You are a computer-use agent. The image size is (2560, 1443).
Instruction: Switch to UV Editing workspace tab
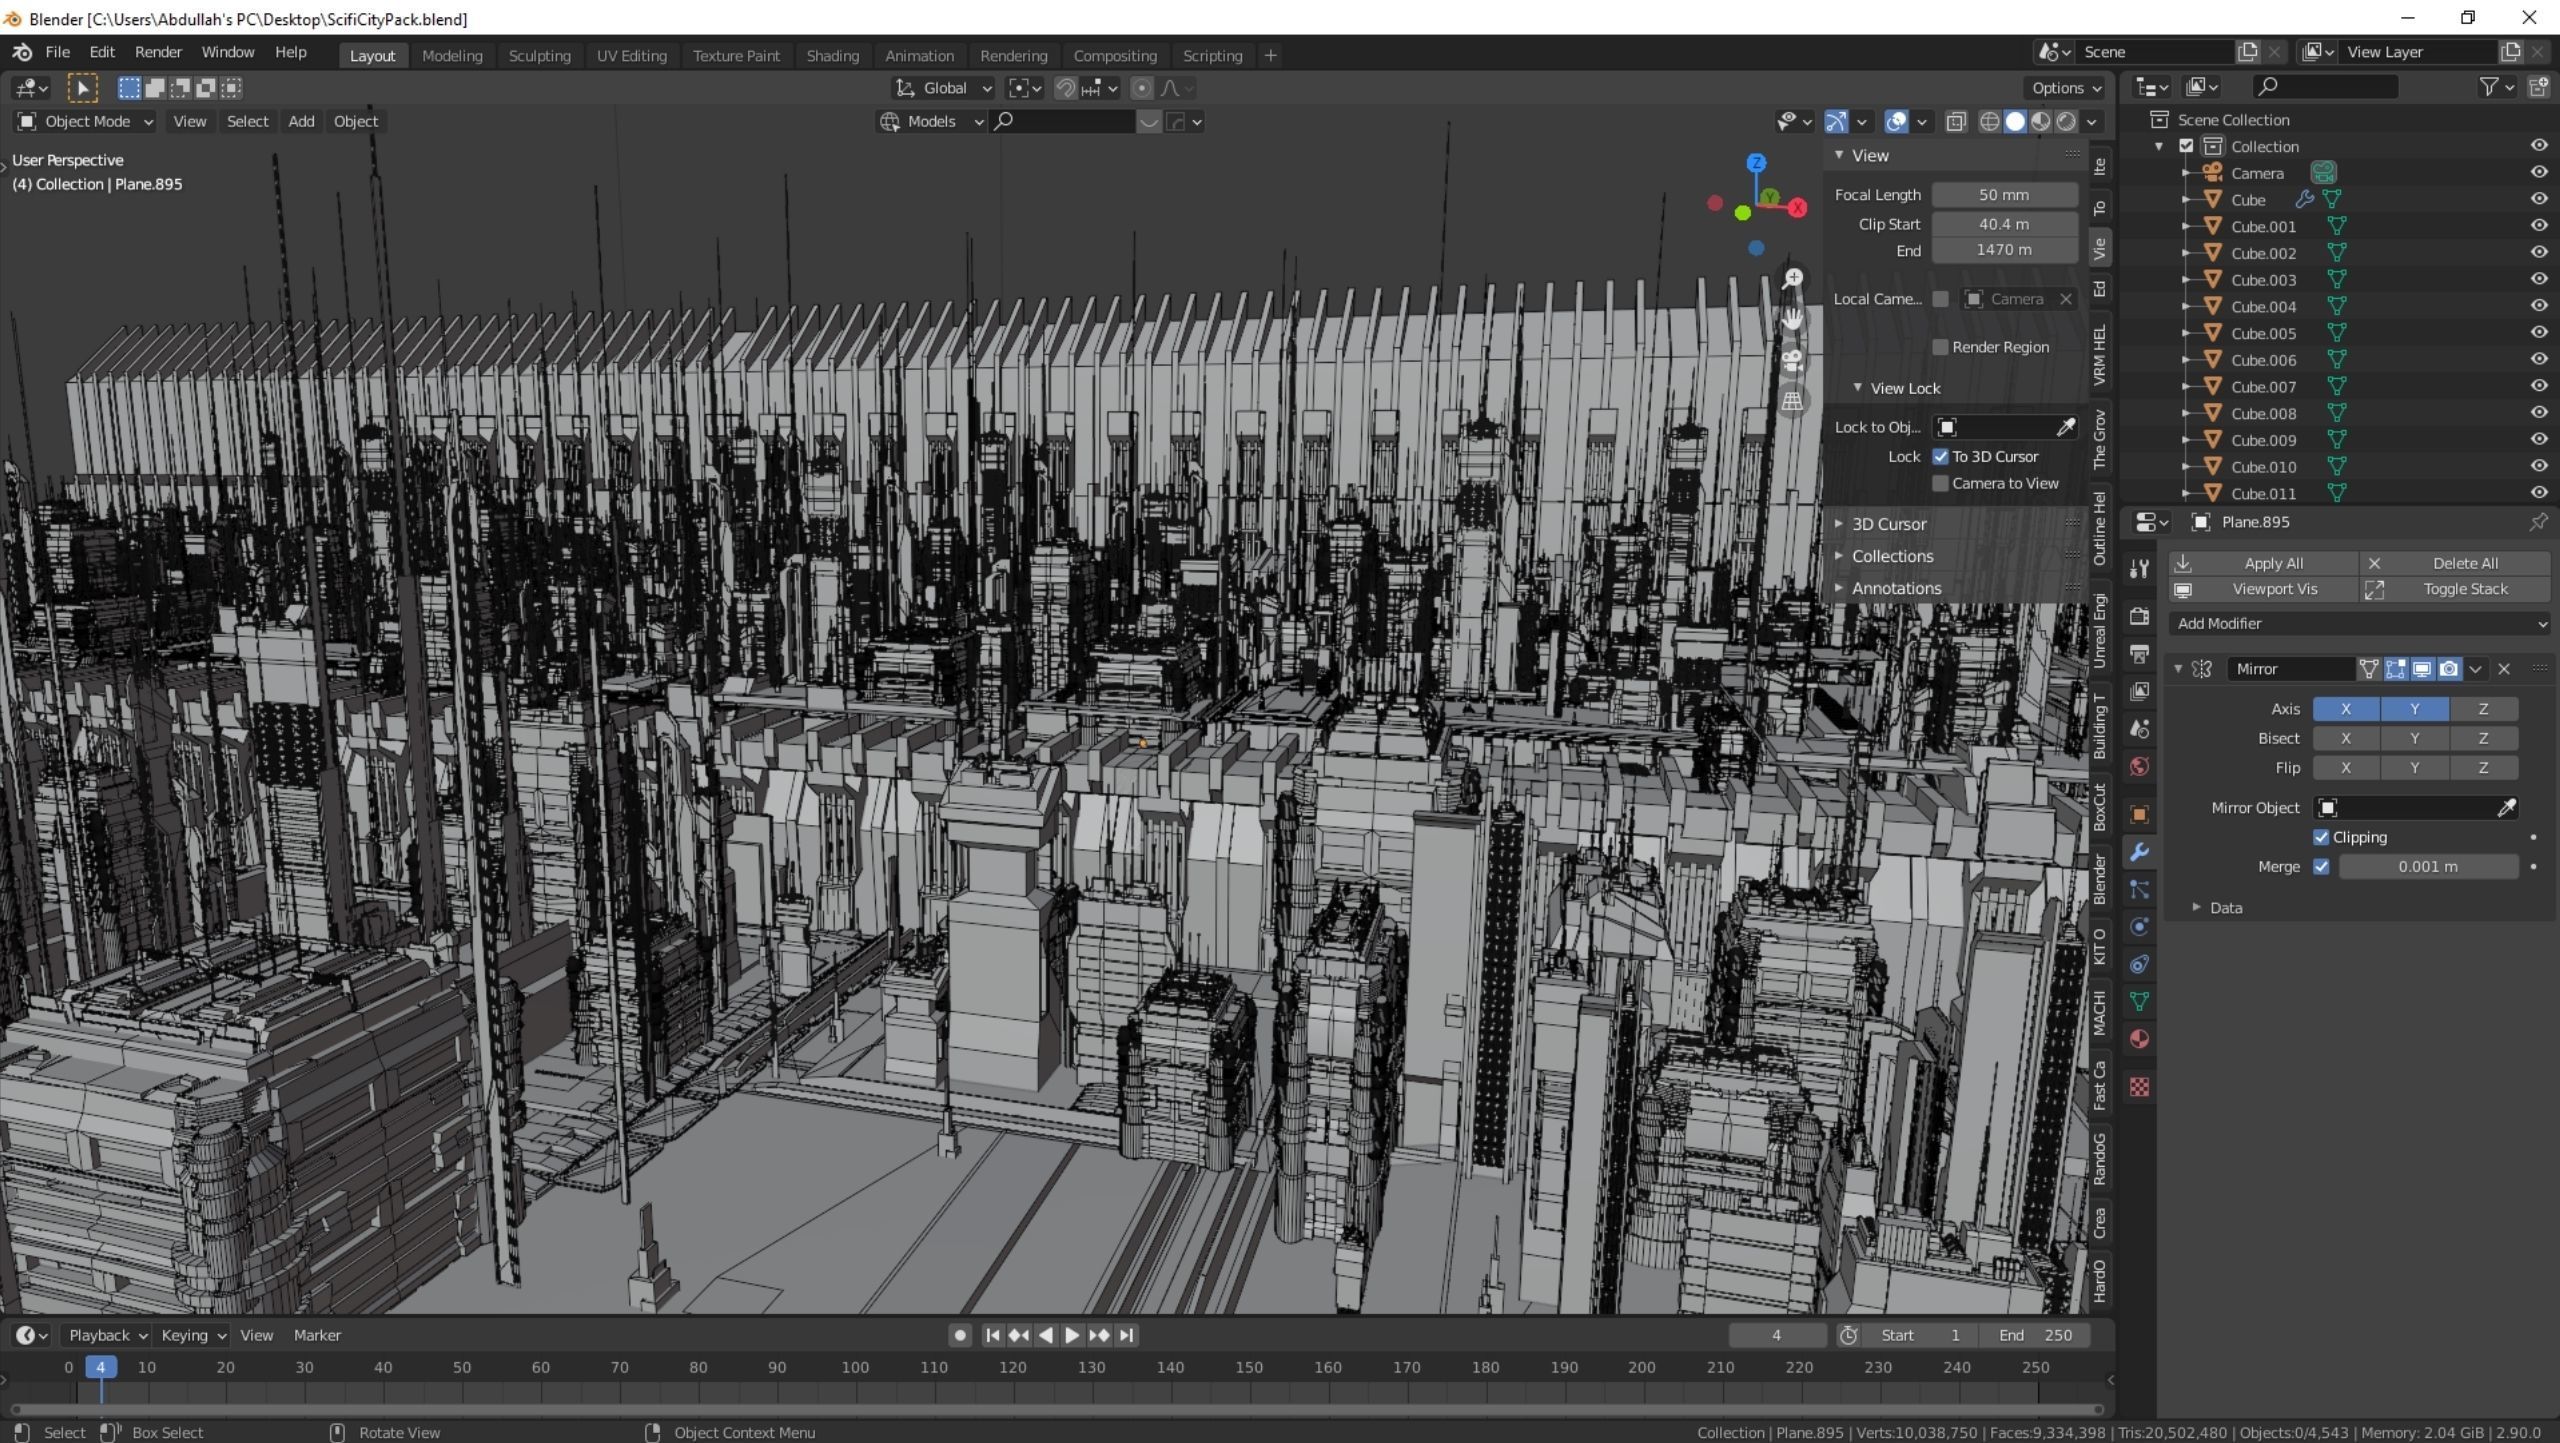click(631, 56)
